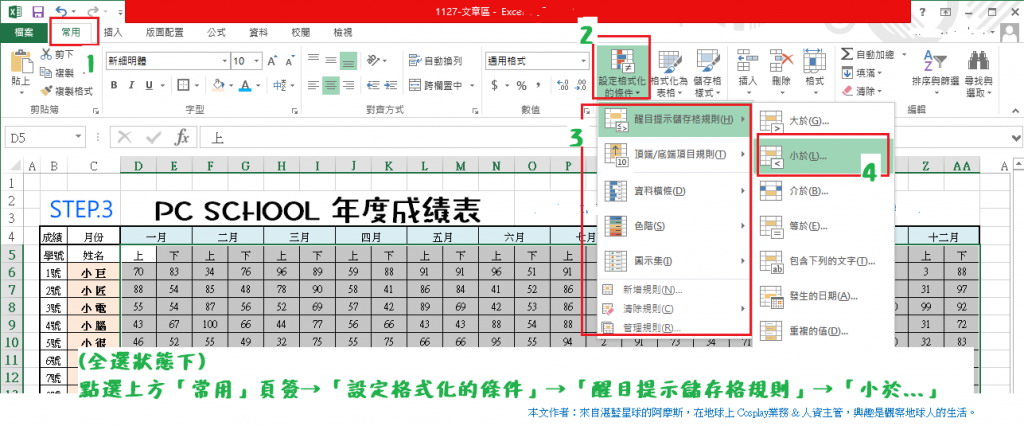Center text horizontally
This screenshot has width=1024, height=426.
point(331,85)
